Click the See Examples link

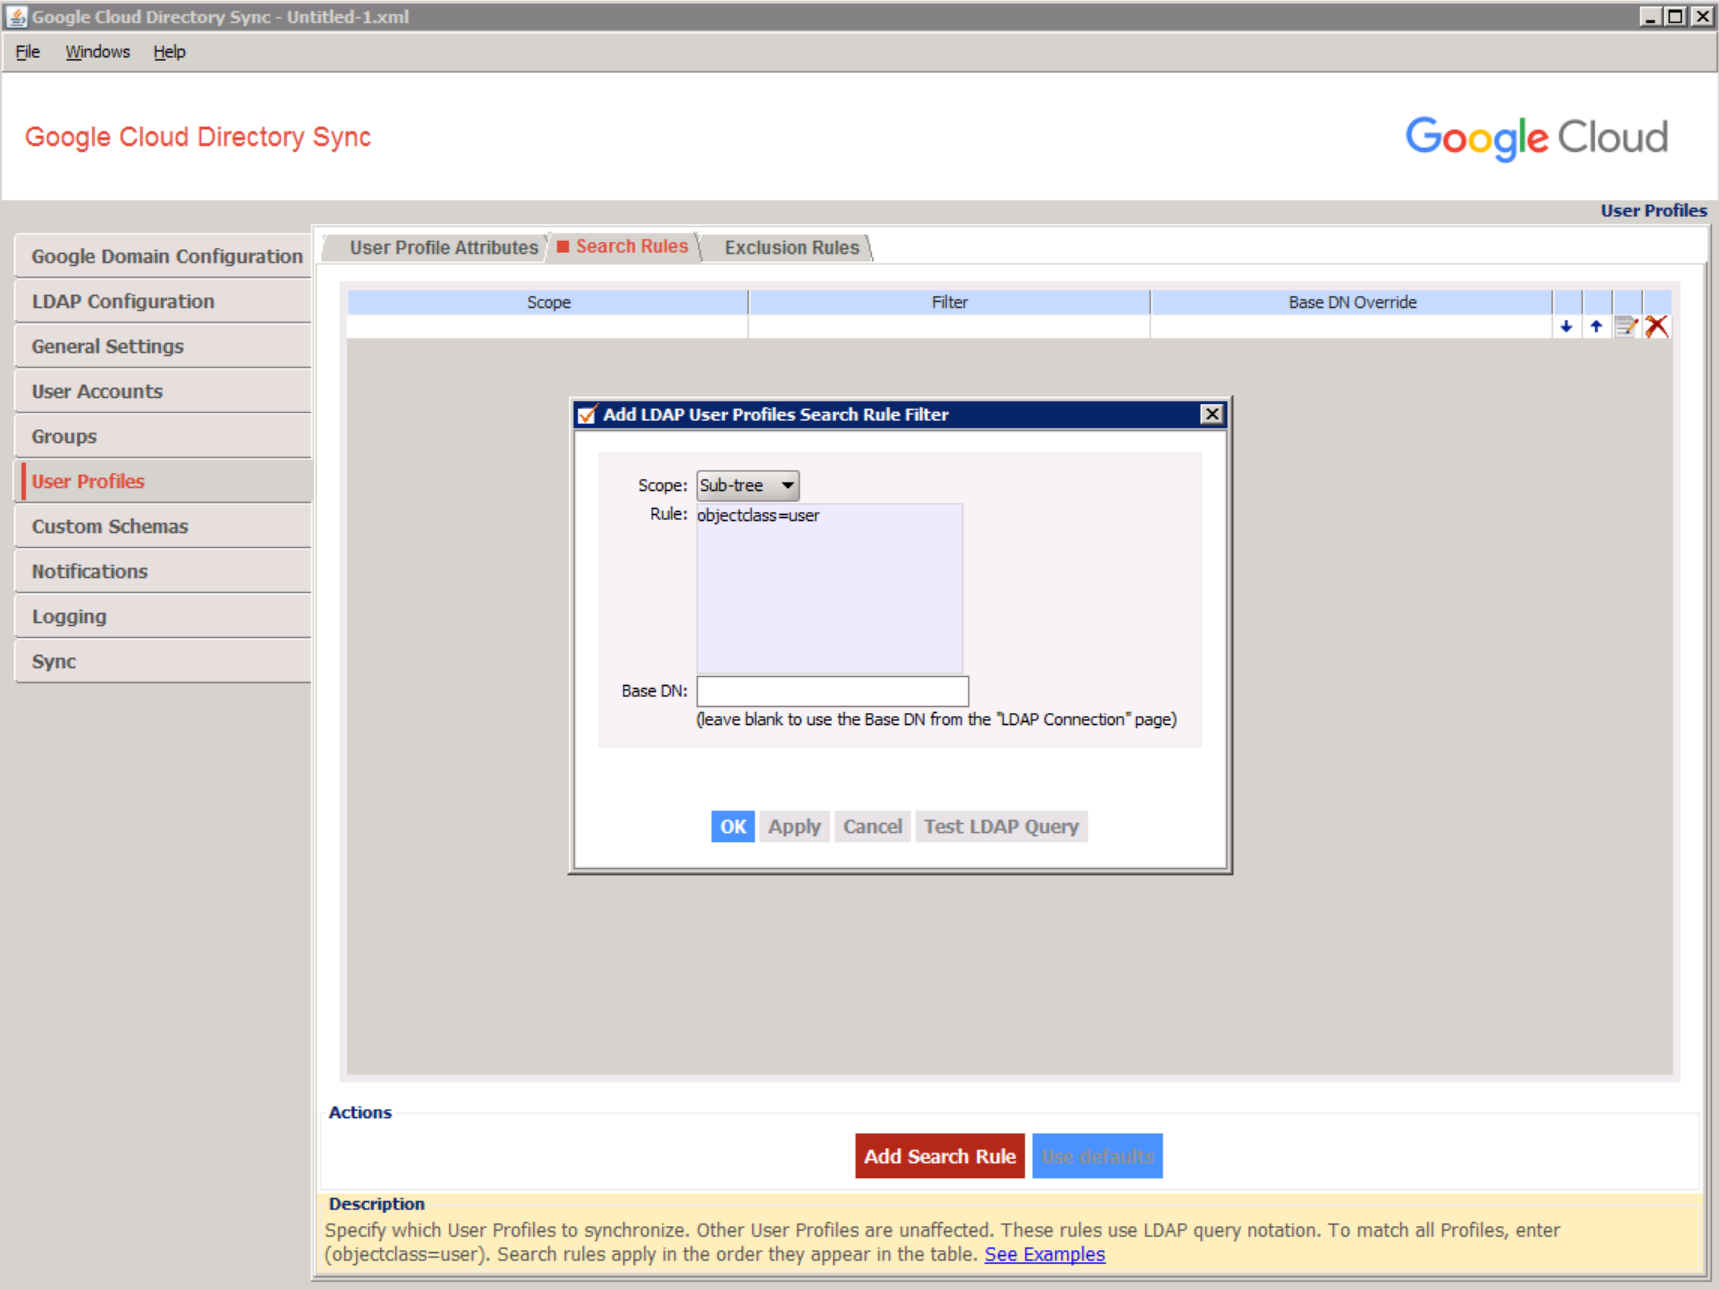tap(1044, 1254)
